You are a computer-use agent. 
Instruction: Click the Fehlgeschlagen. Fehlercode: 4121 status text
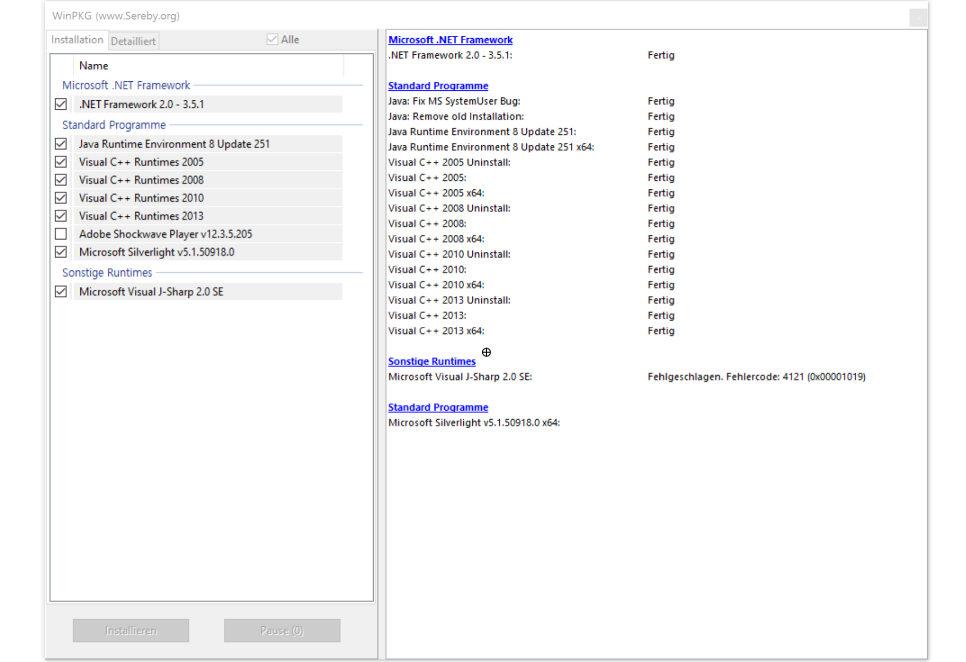click(x=757, y=376)
